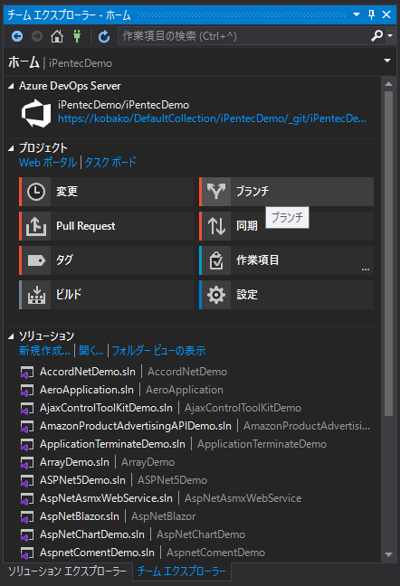
Task: Open the ビルド tile
Action: (x=106, y=295)
